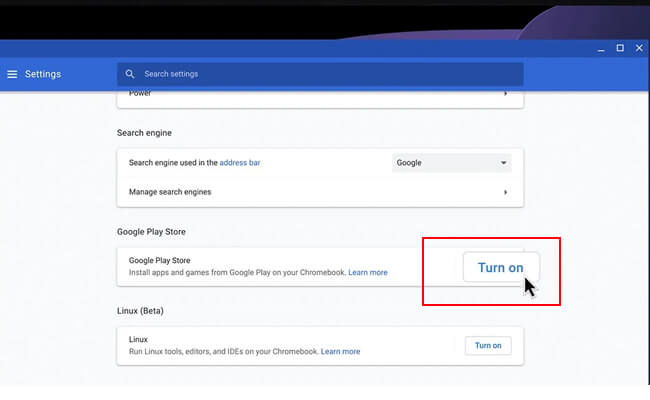Click the Linux row description text
Screen dimensions: 650x400
222,352
